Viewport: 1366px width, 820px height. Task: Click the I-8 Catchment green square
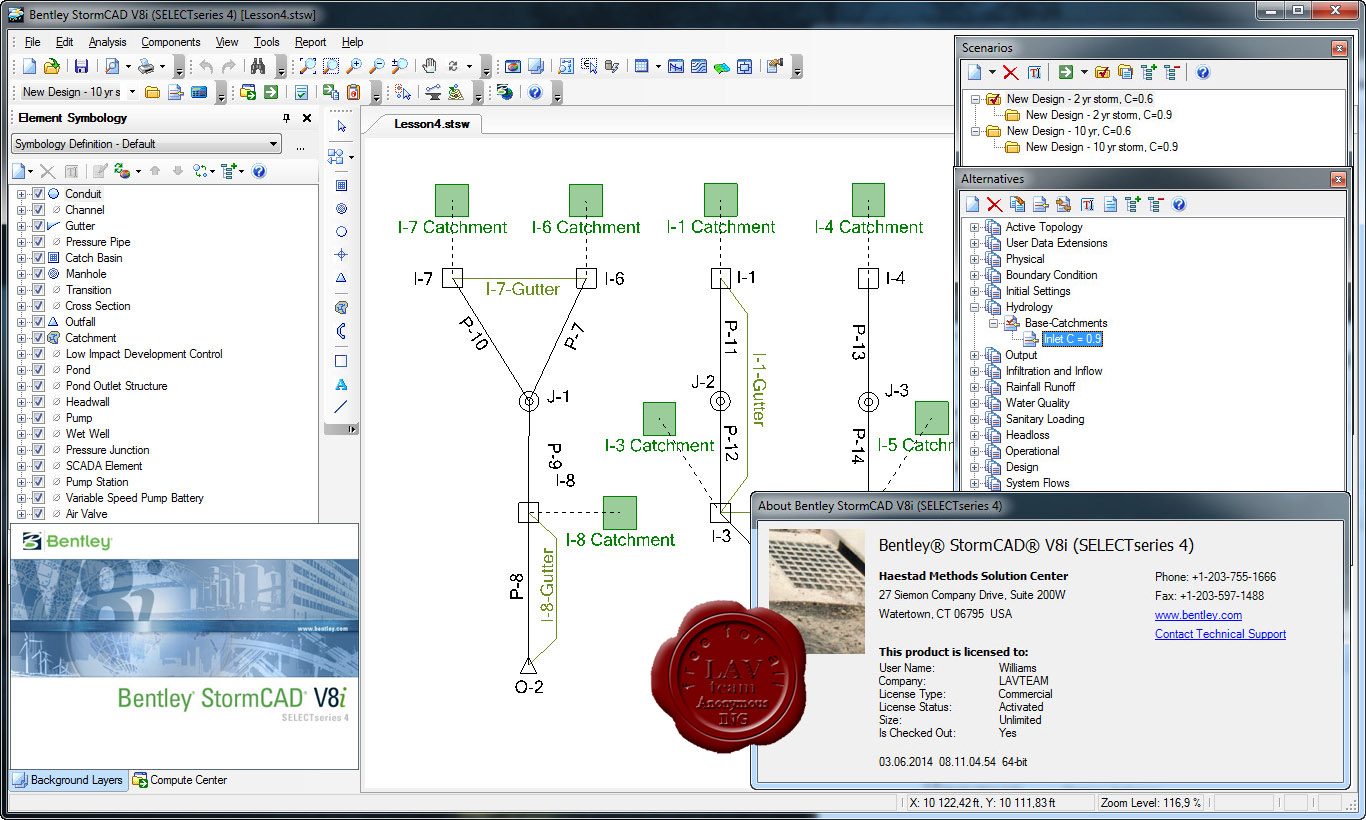tap(619, 513)
